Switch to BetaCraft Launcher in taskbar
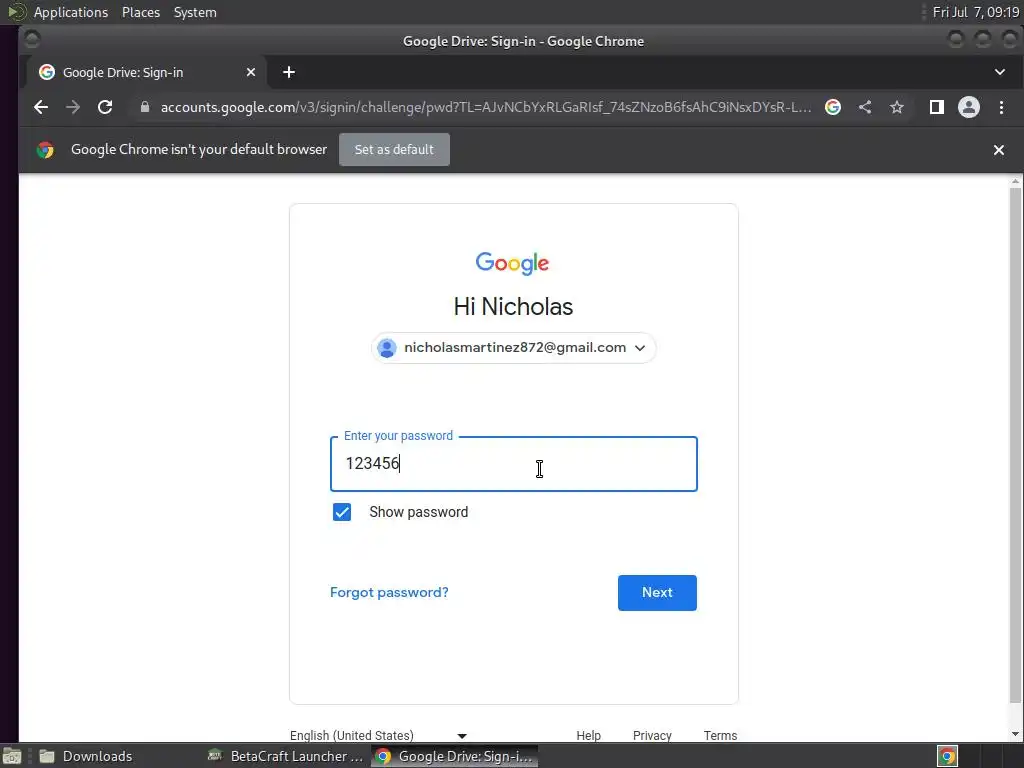The height and width of the screenshot is (768, 1024). 285,756
